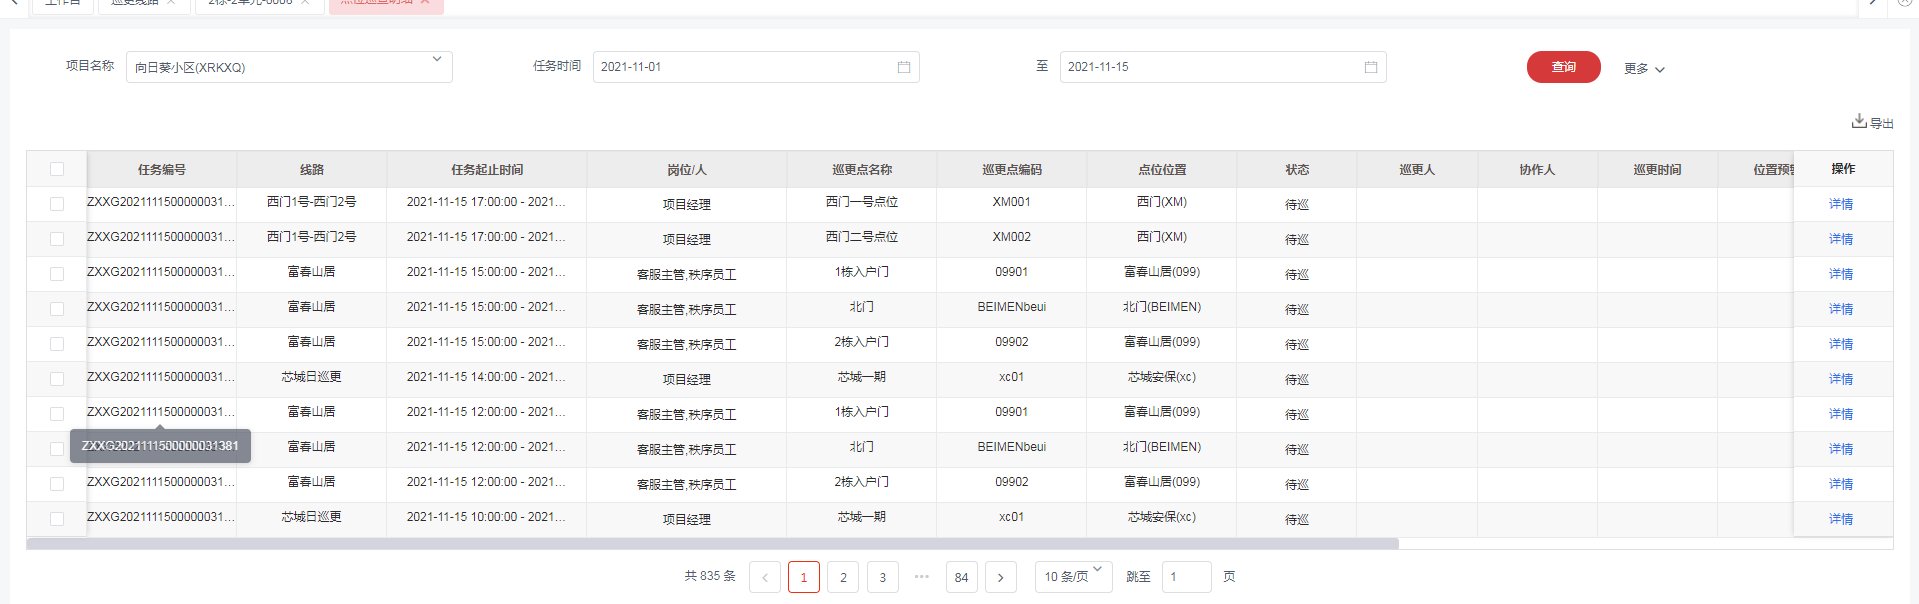The width and height of the screenshot is (1919, 604).
Task: Tick the checkbox for the 12:00 2栋入户门 row
Action: pos(57,484)
